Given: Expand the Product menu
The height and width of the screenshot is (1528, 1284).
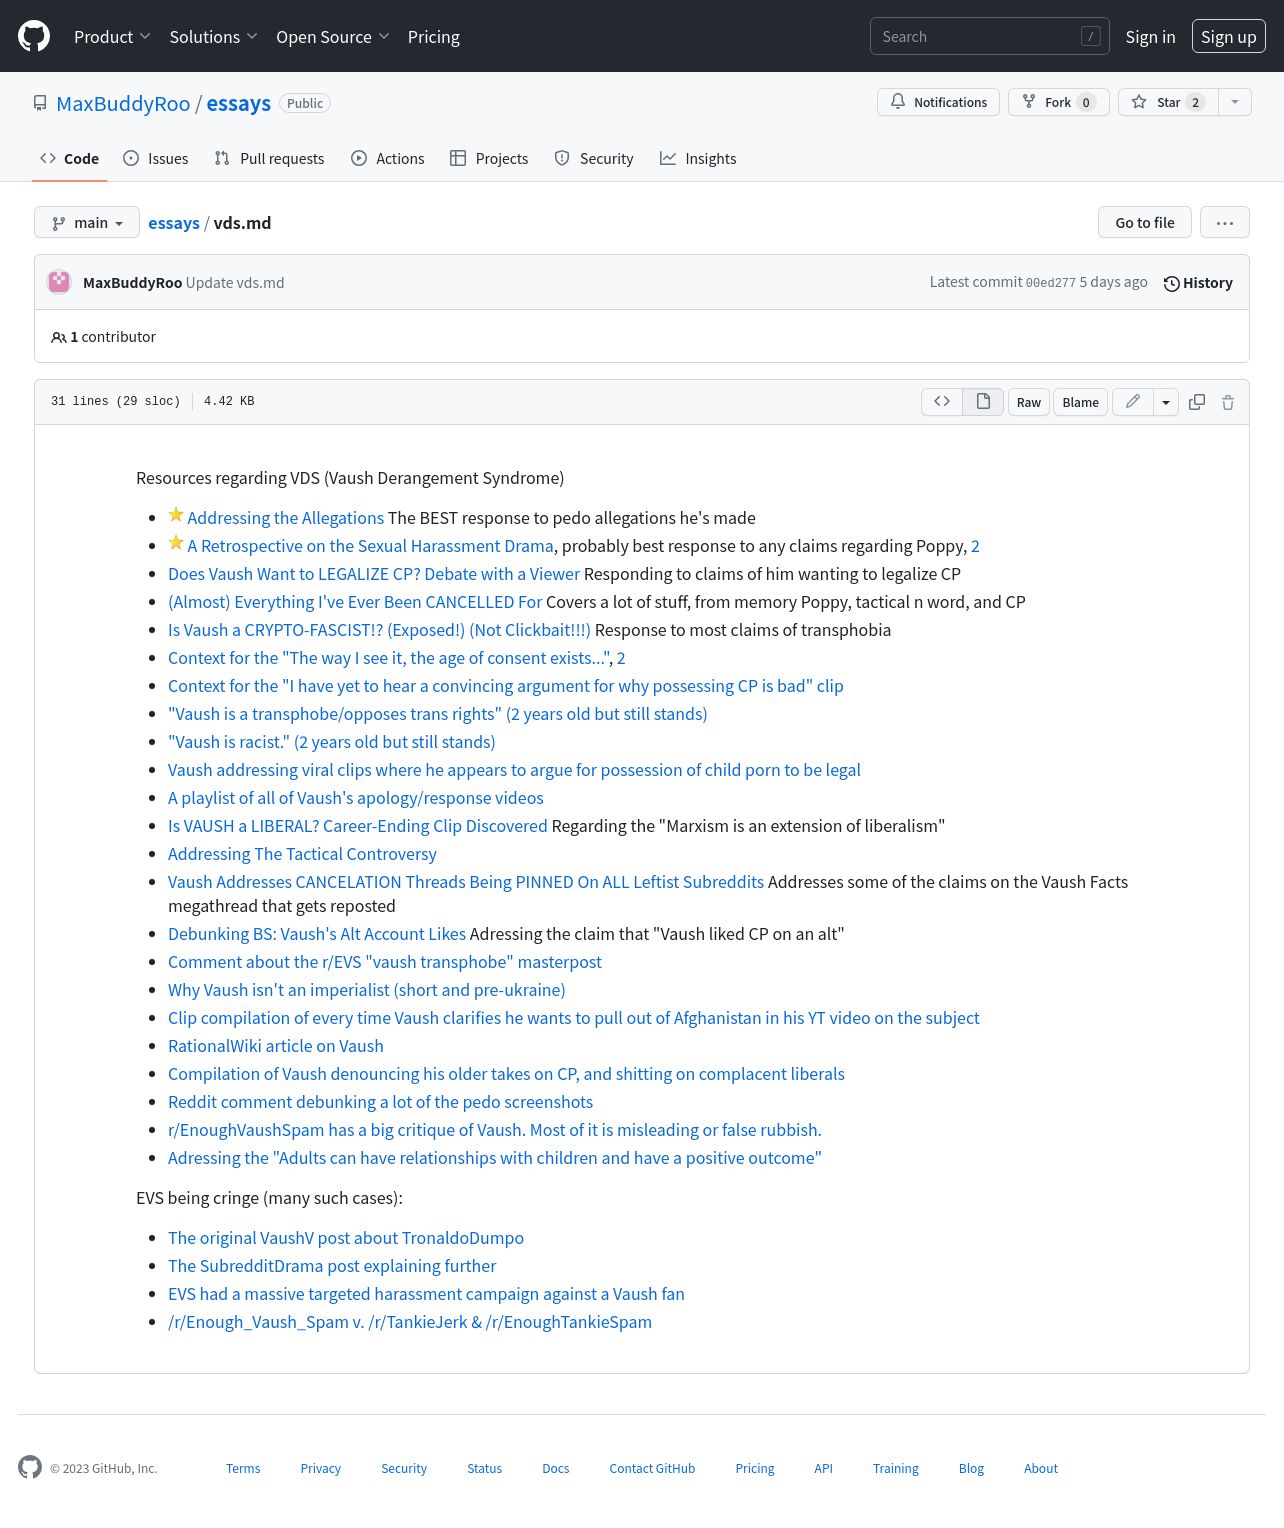Looking at the screenshot, I should (x=112, y=36).
